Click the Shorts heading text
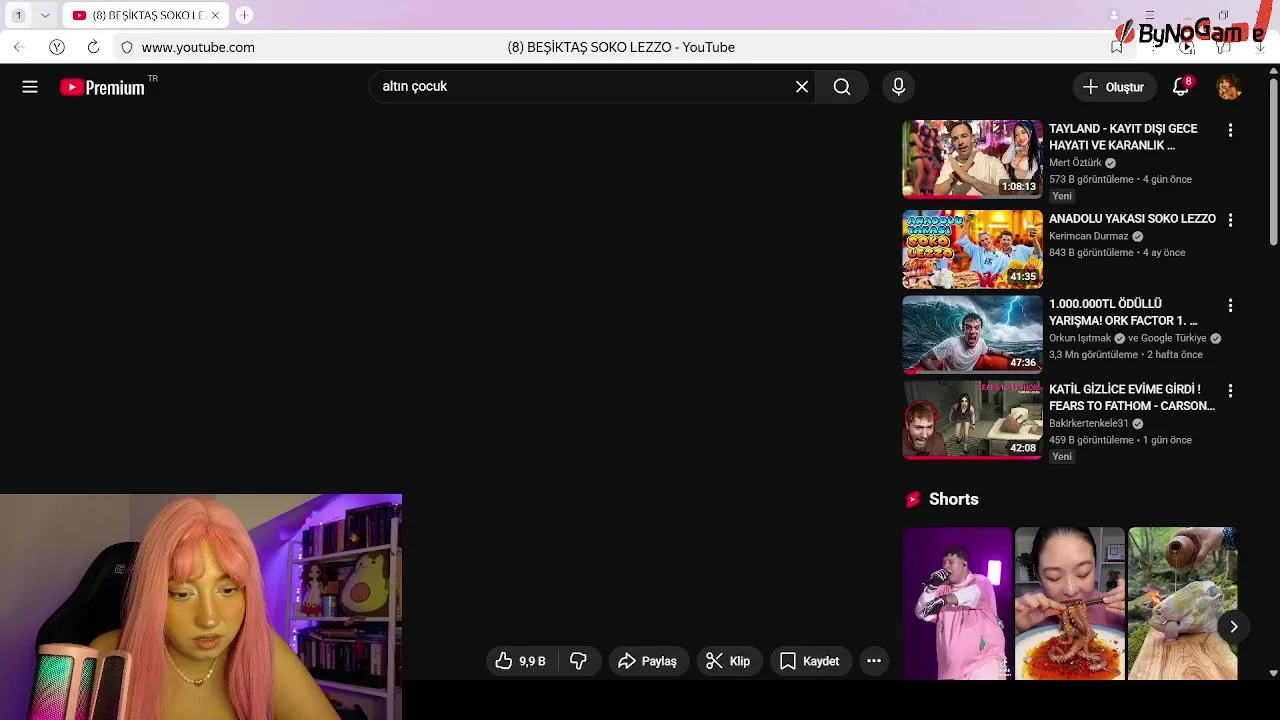The width and height of the screenshot is (1280, 720). click(x=953, y=499)
